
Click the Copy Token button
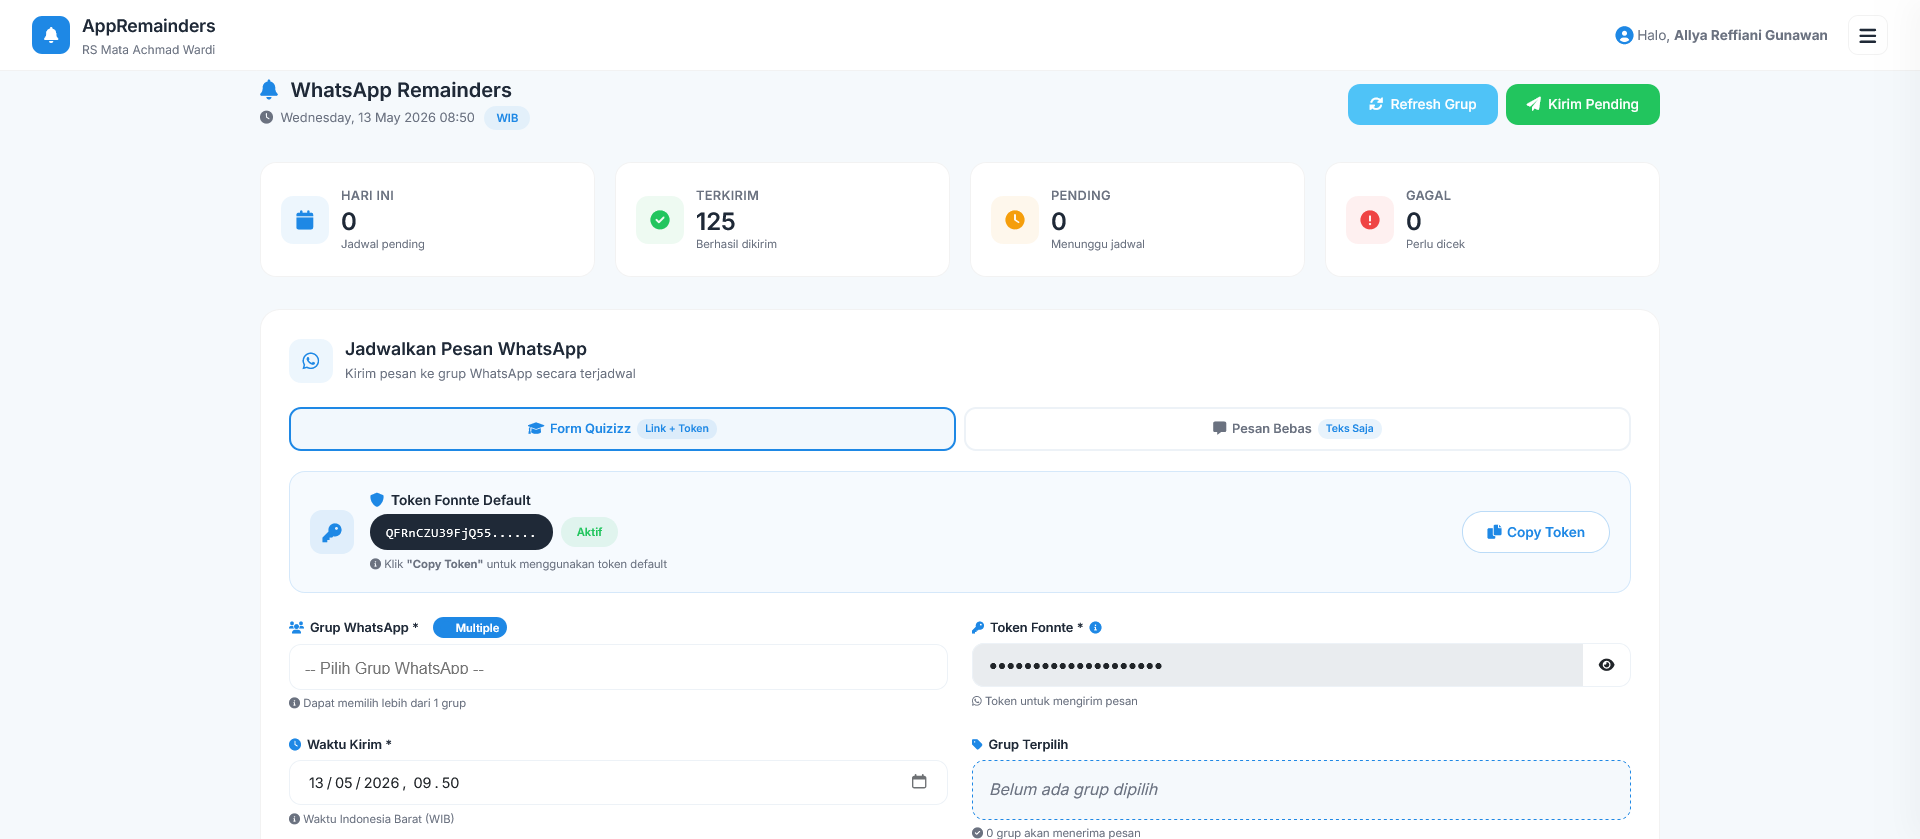pyautogui.click(x=1535, y=532)
